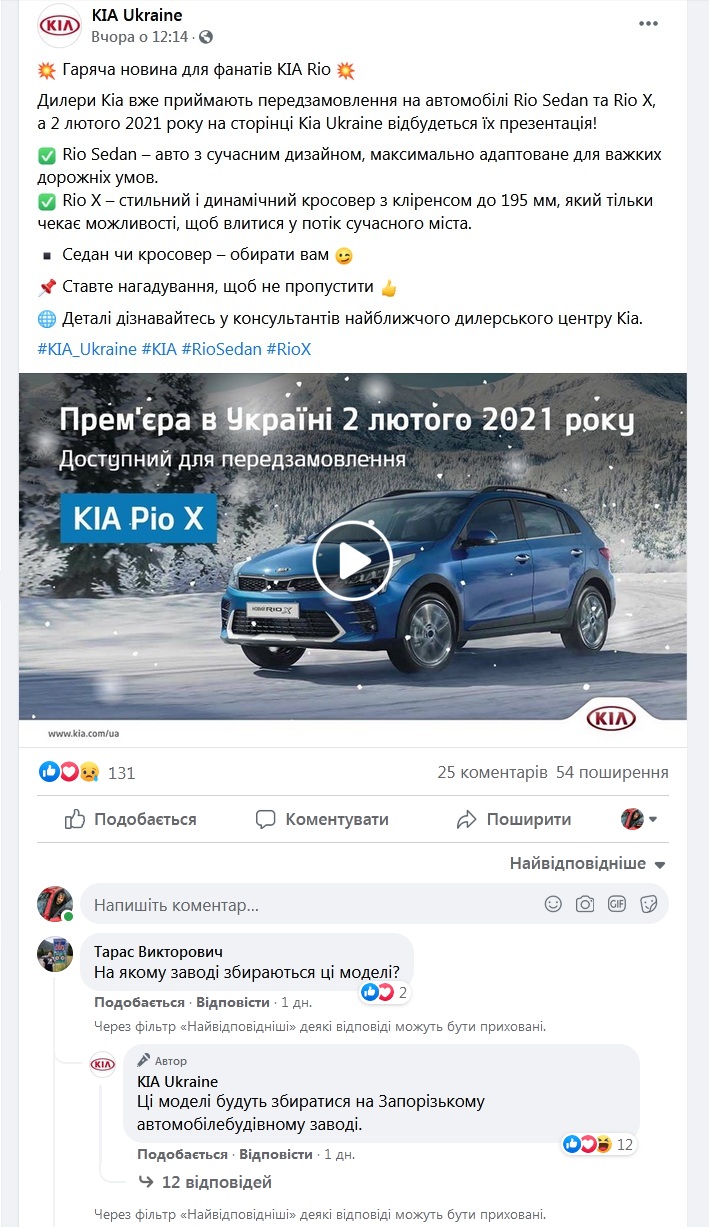Screen dimensions: 709x1228
Task: Expand the Найвідповідніше comments sort dropdown
Action: [x=588, y=863]
